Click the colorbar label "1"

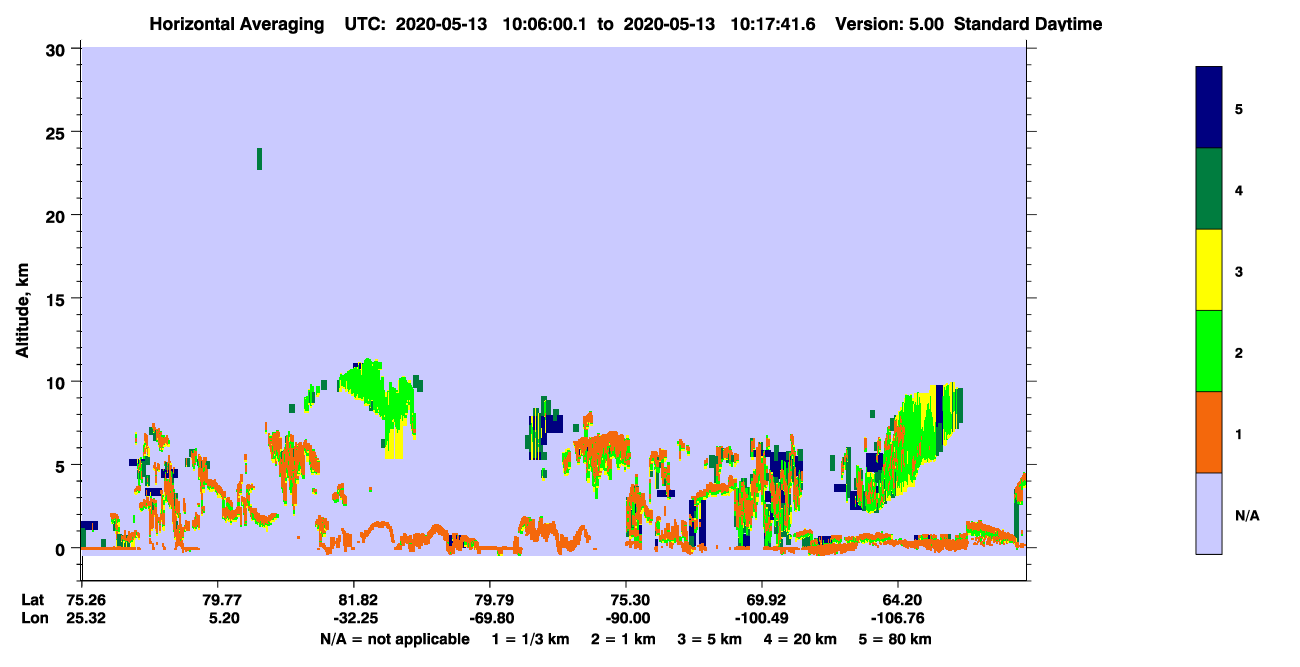1239,434
